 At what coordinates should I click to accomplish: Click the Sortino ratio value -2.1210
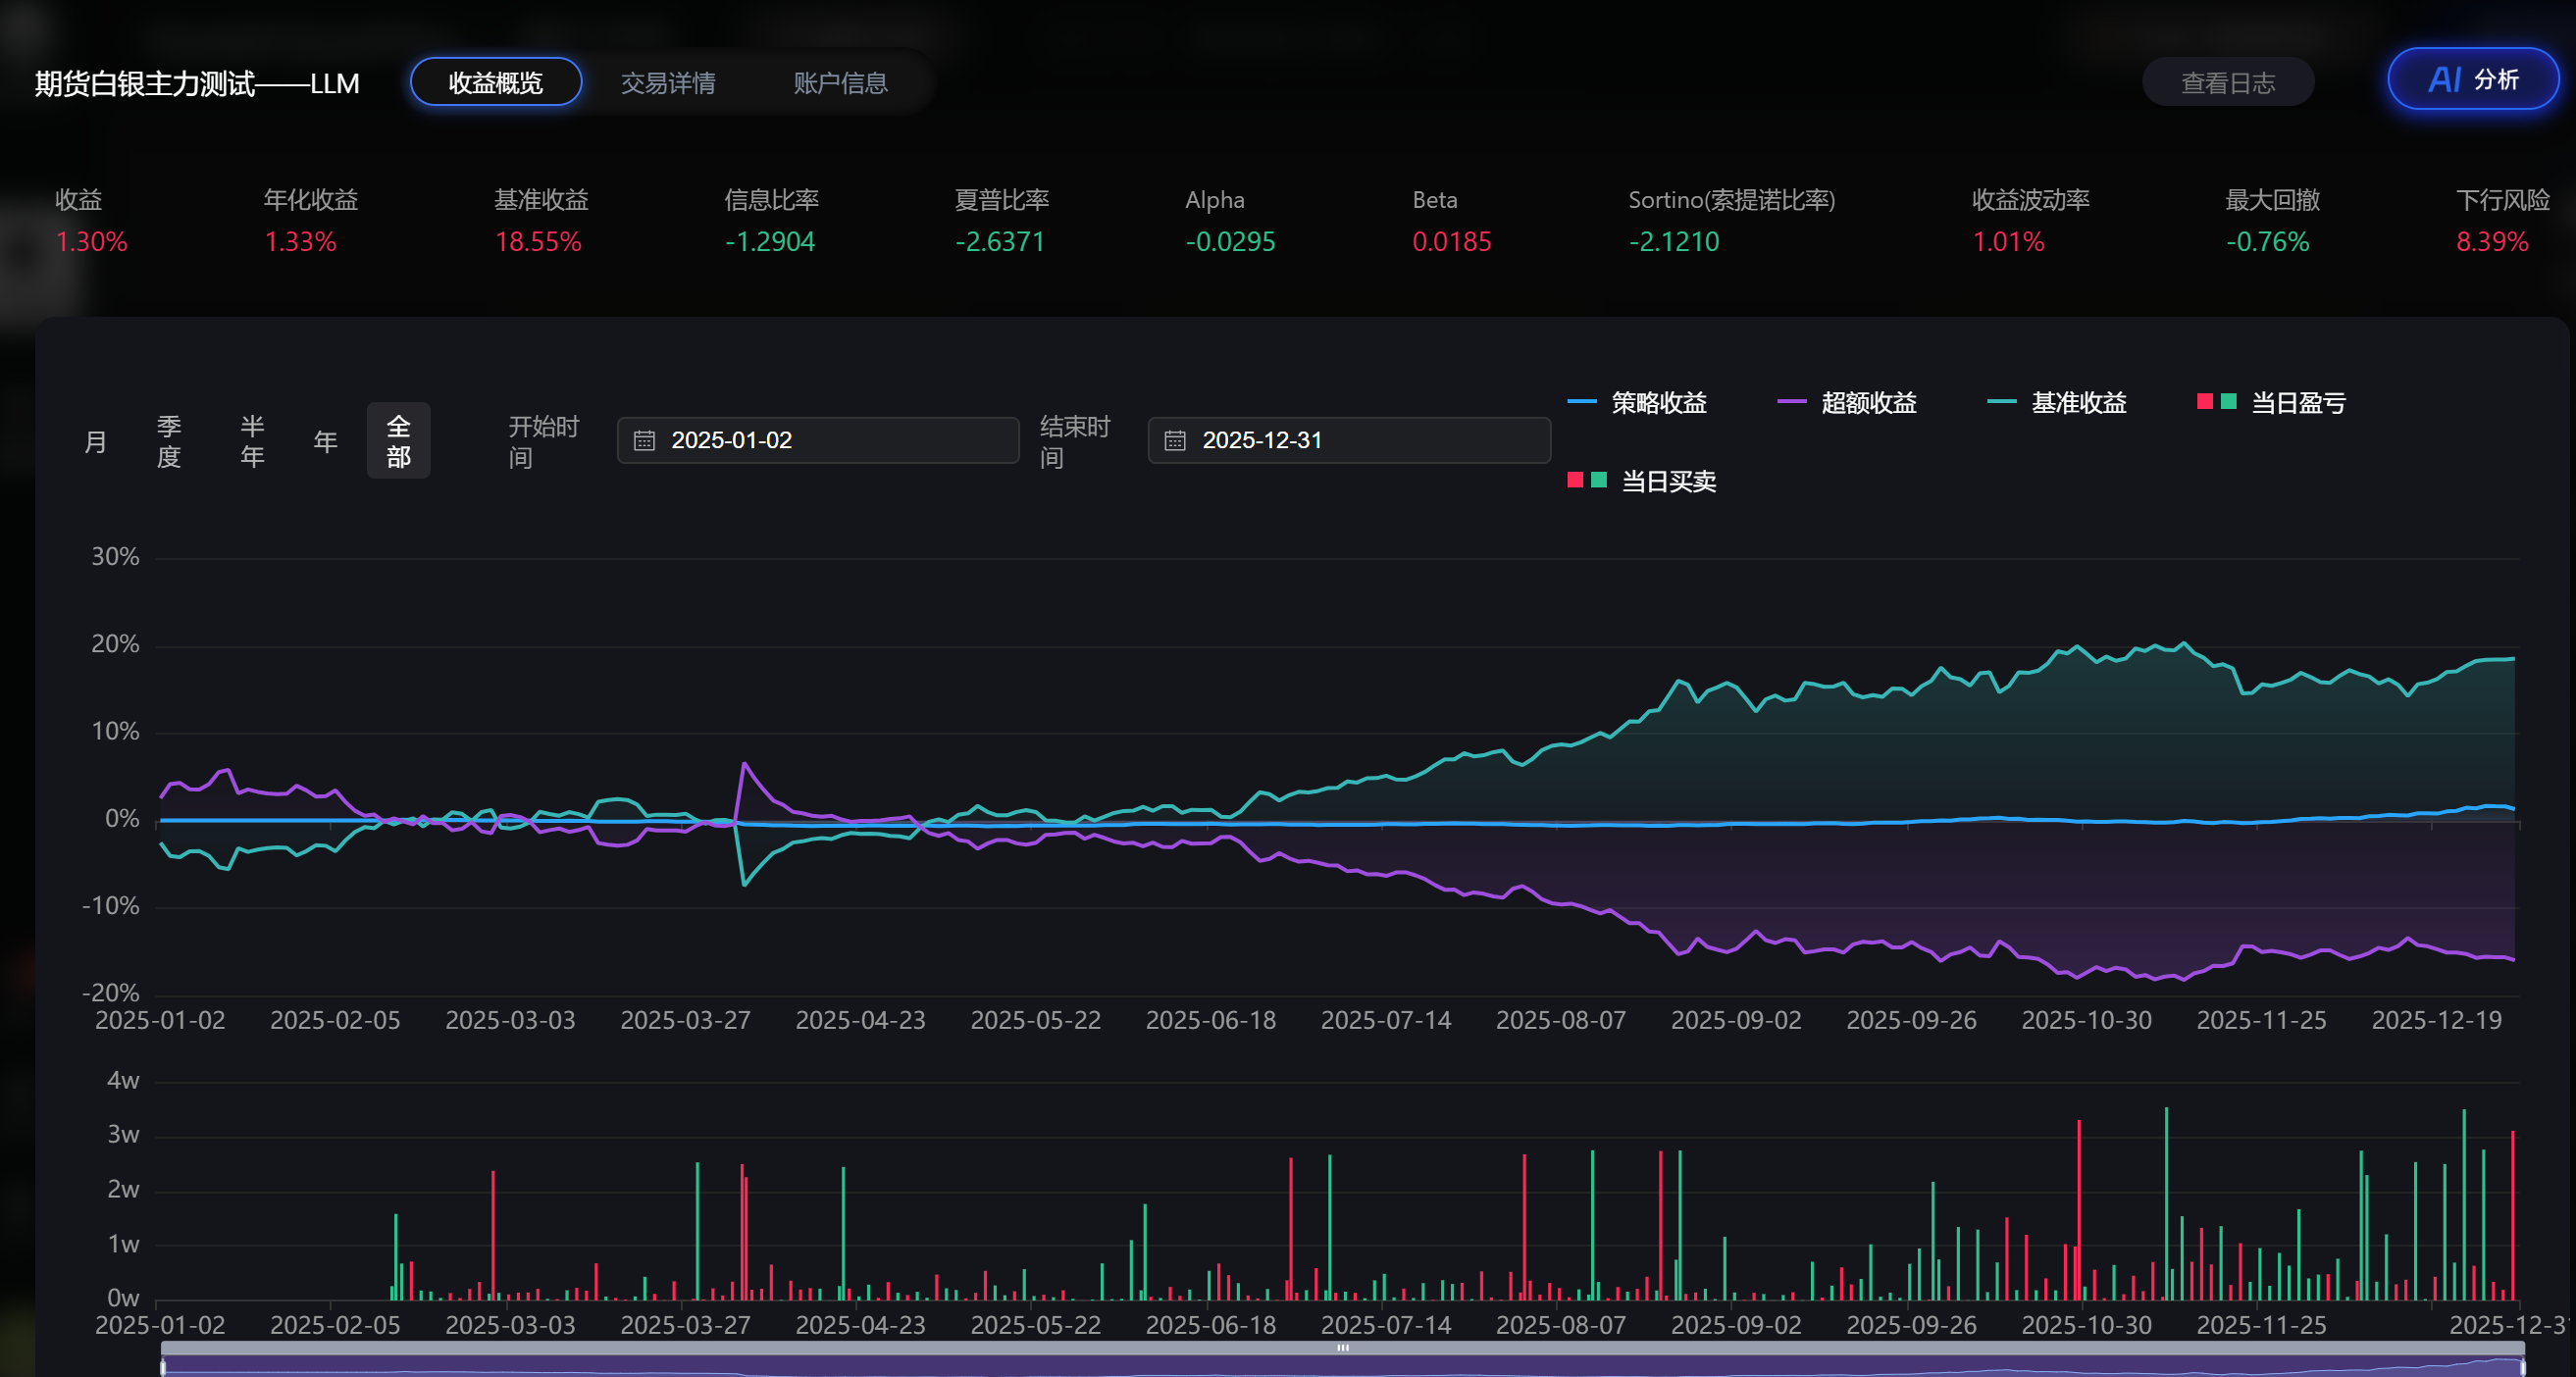1674,242
